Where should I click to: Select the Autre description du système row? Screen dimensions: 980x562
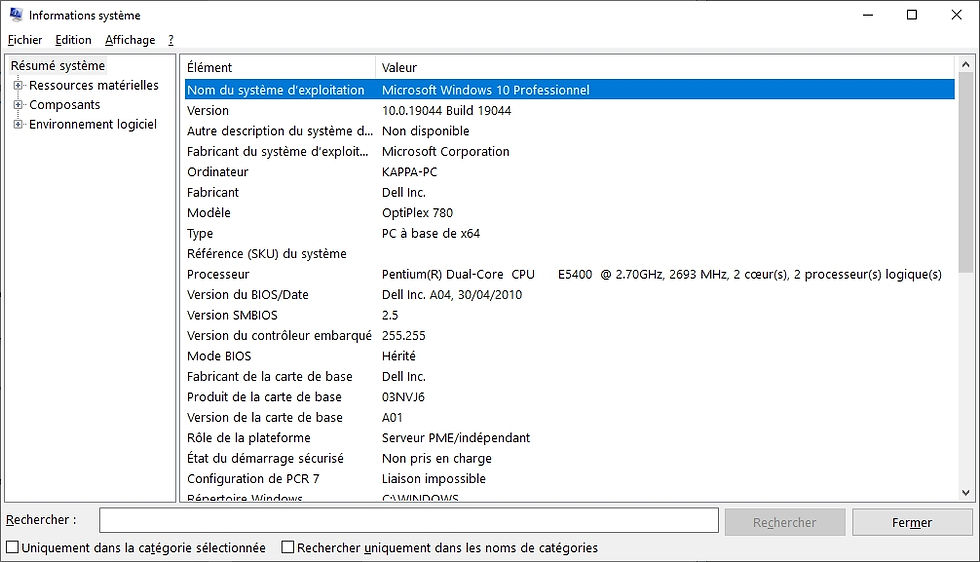tap(569, 131)
